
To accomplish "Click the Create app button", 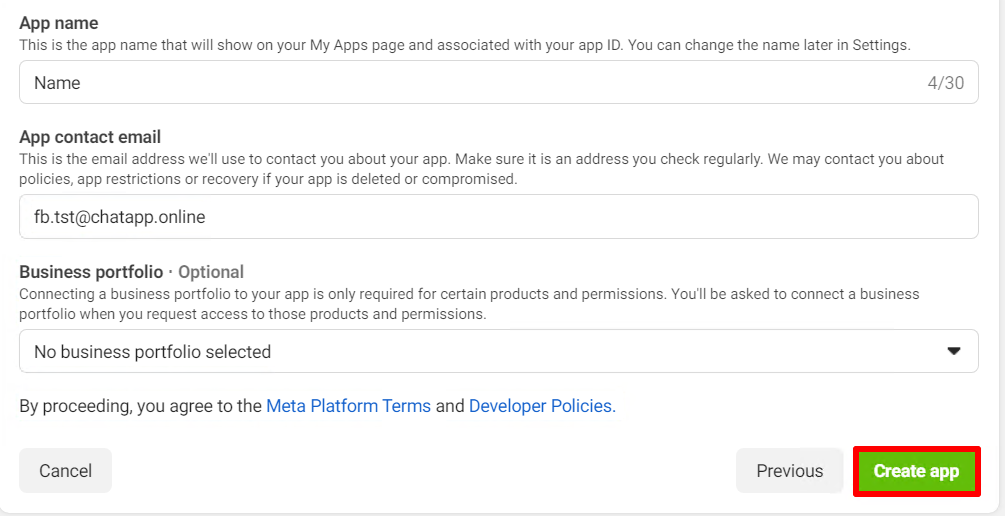I will (x=916, y=471).
